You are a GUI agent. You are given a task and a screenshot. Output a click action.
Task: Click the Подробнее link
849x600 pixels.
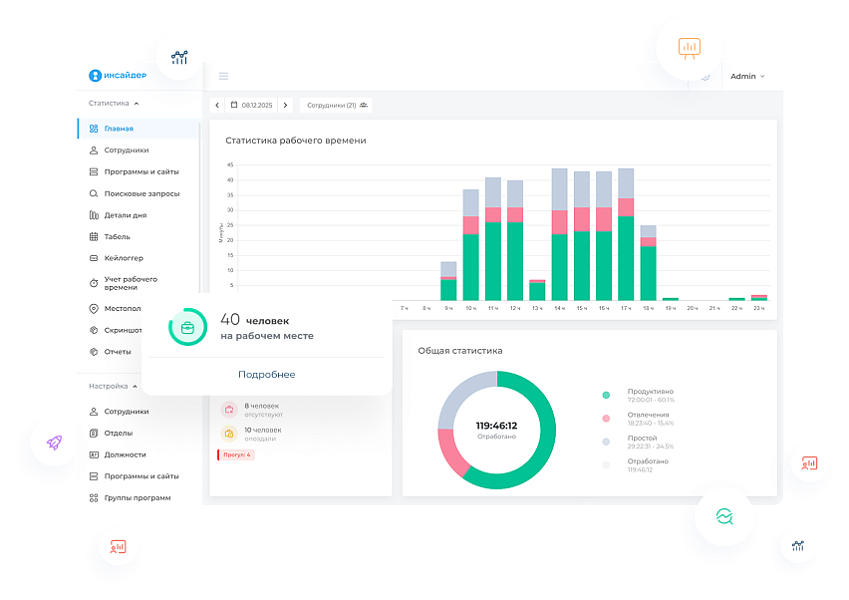[x=266, y=374]
